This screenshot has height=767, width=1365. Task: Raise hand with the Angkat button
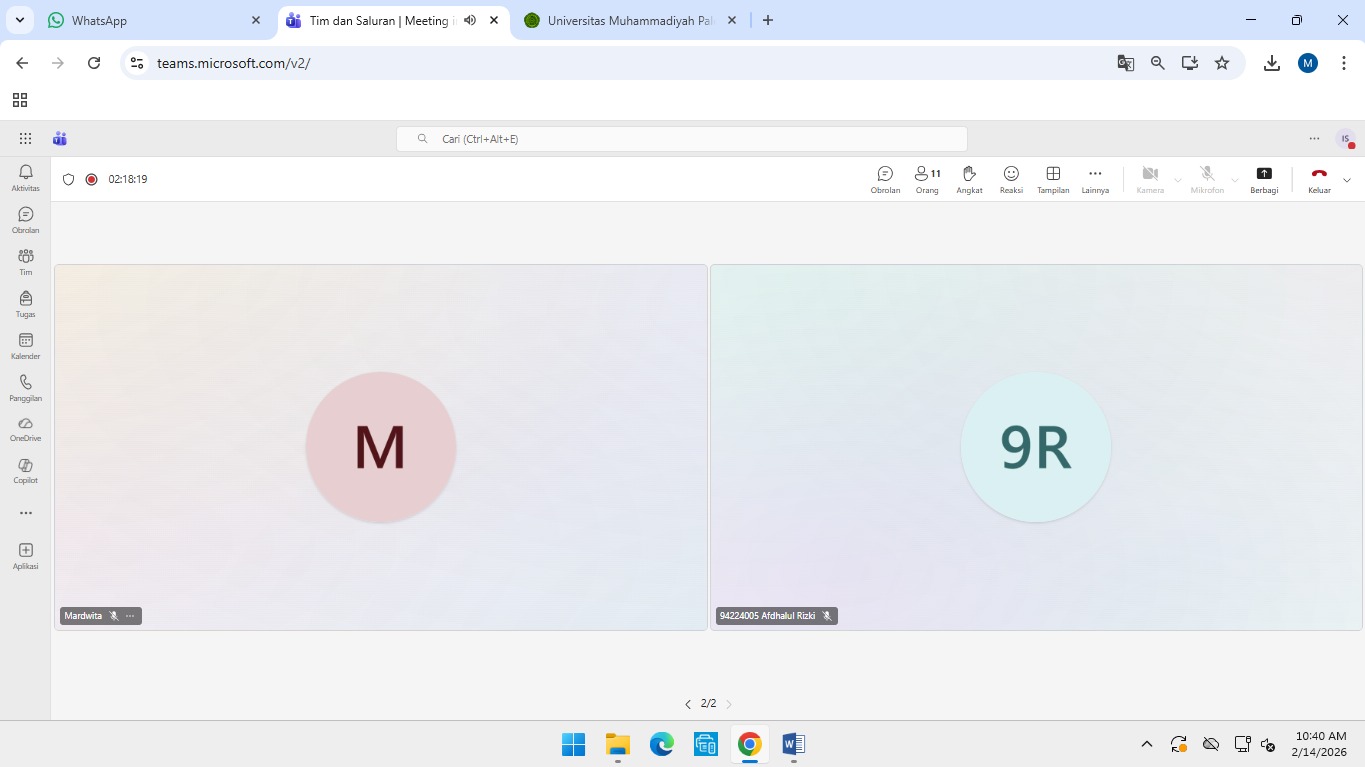tap(969, 179)
